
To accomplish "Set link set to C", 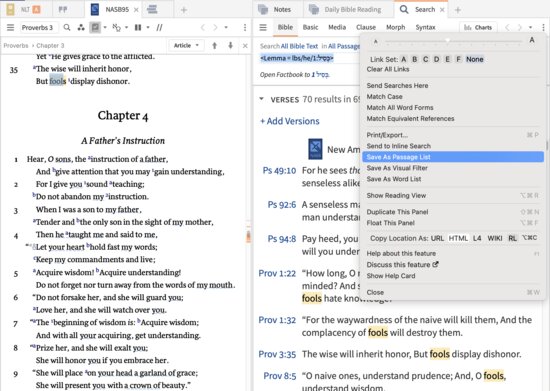I will click(425, 59).
